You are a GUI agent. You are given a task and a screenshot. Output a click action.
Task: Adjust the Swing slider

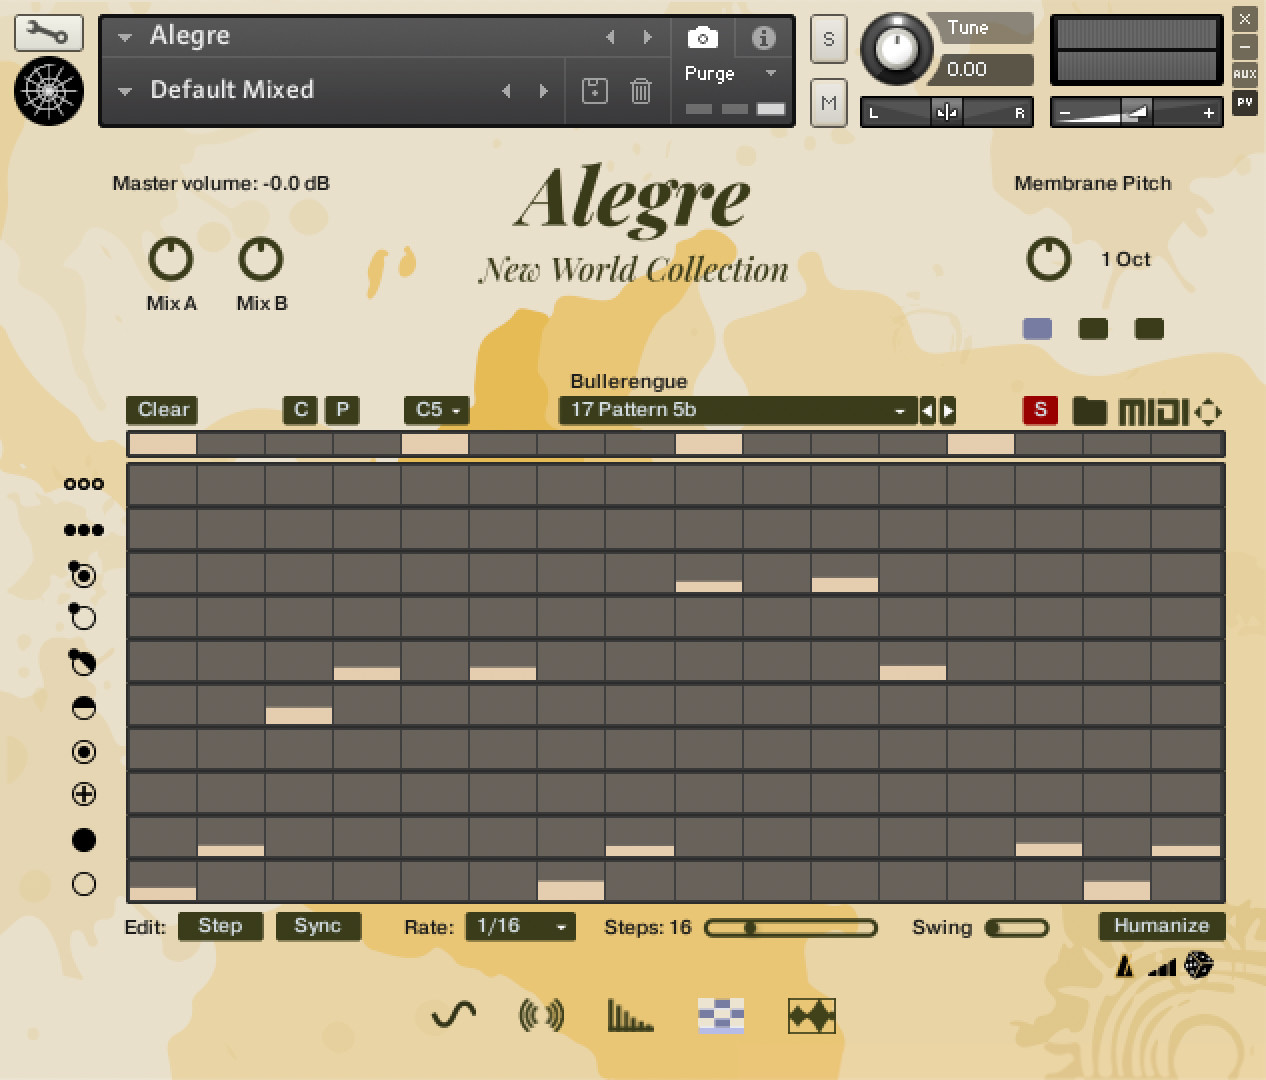pyautogui.click(x=1016, y=927)
